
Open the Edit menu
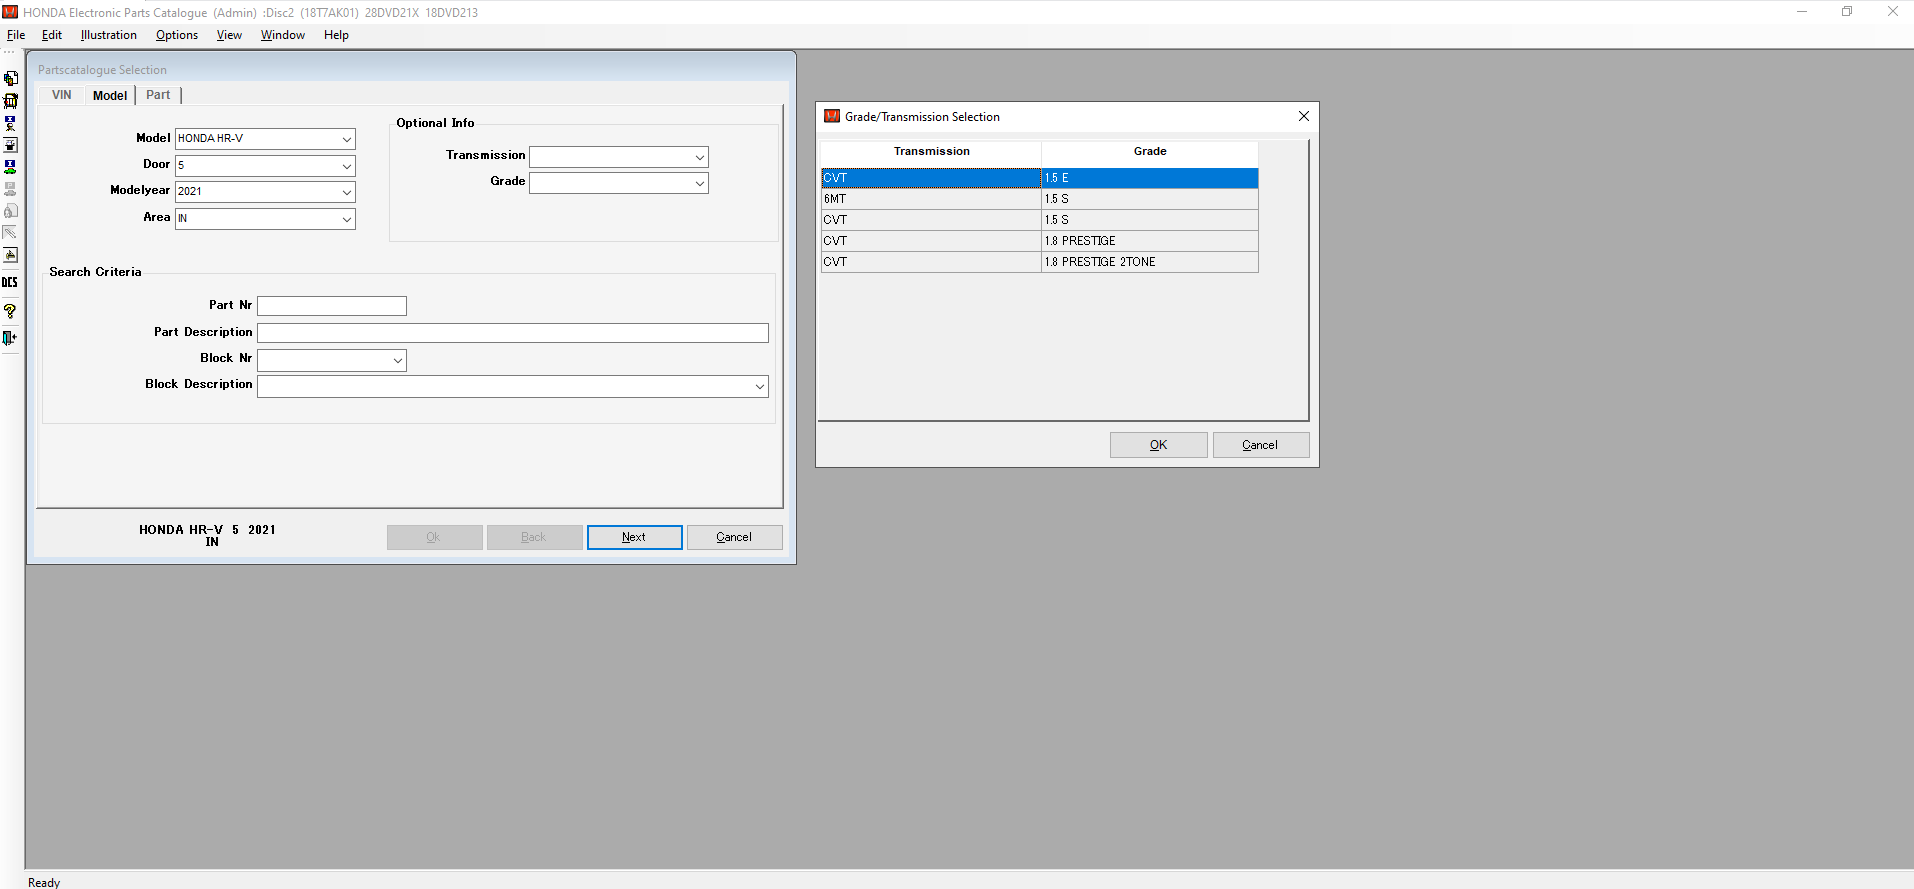52,35
